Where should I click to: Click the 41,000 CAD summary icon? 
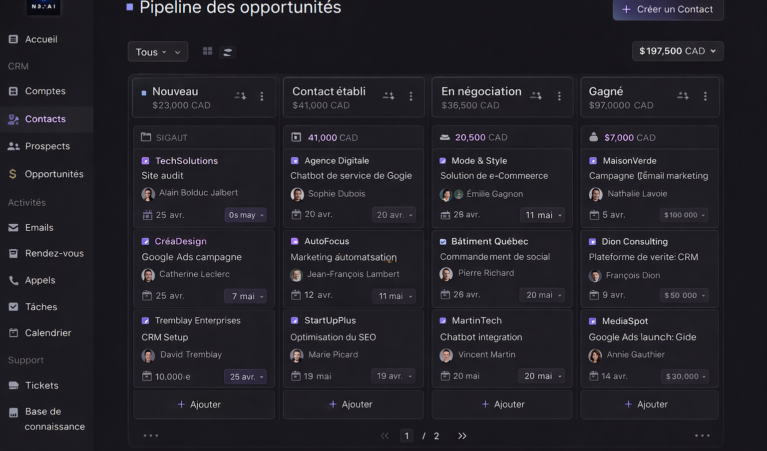(296, 137)
